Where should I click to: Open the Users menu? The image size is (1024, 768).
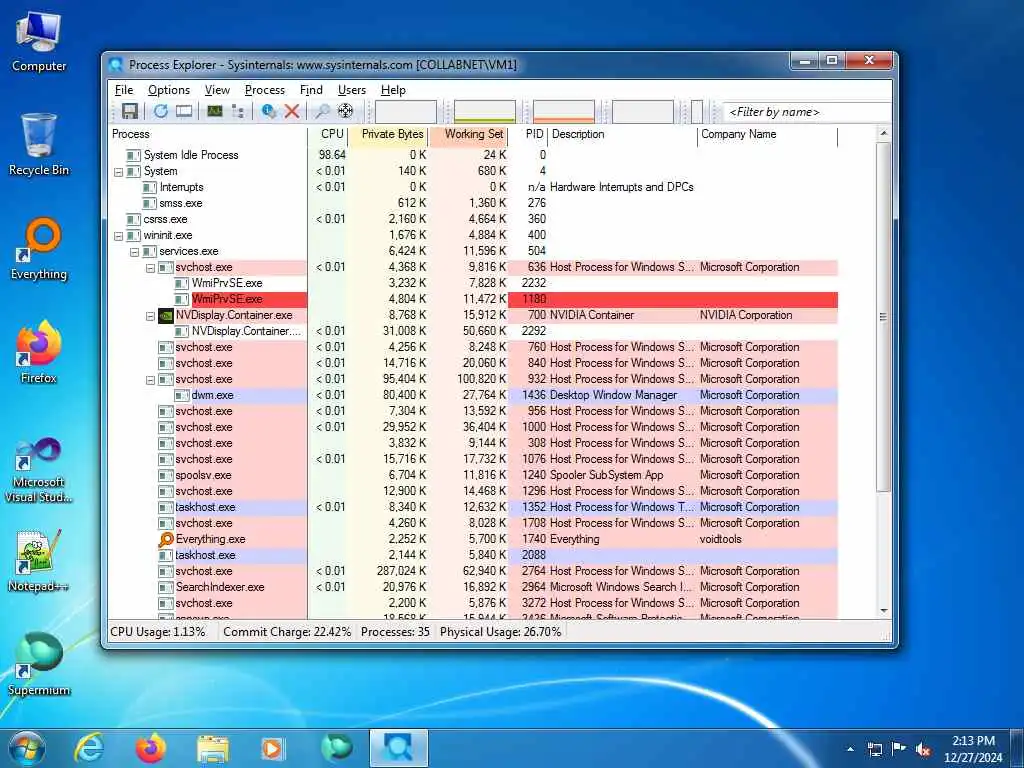point(351,90)
